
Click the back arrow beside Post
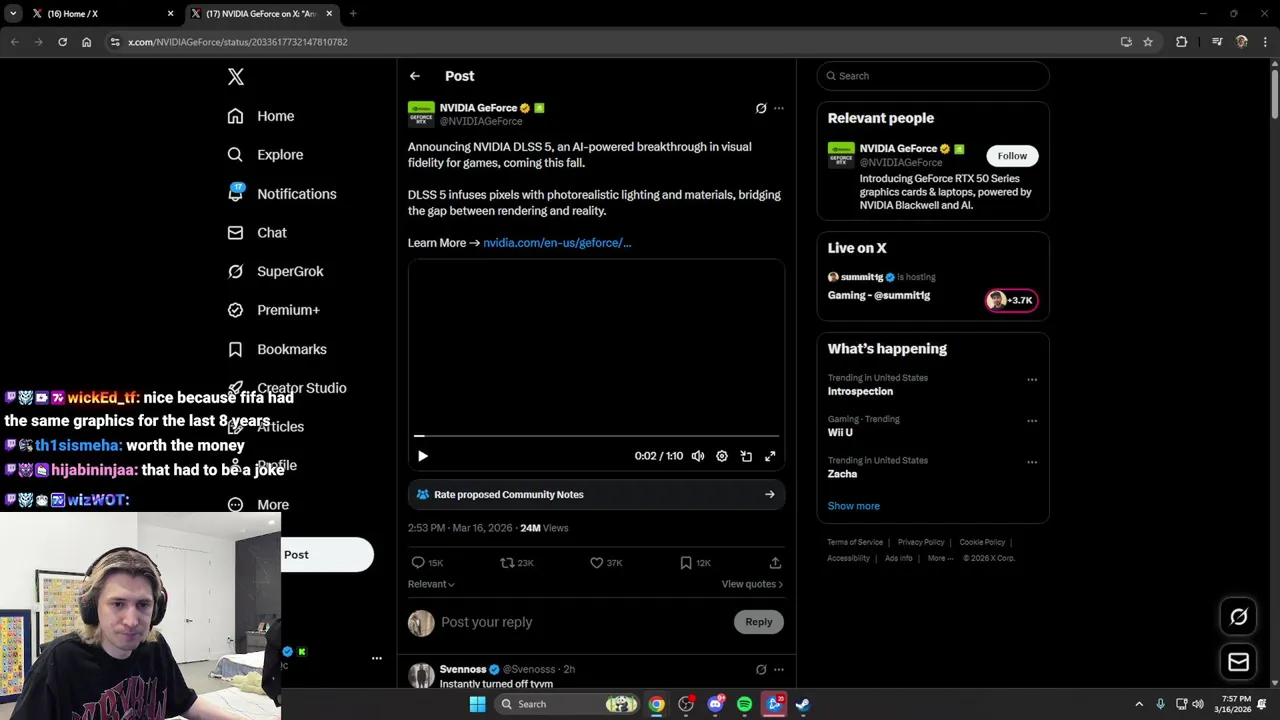point(414,76)
